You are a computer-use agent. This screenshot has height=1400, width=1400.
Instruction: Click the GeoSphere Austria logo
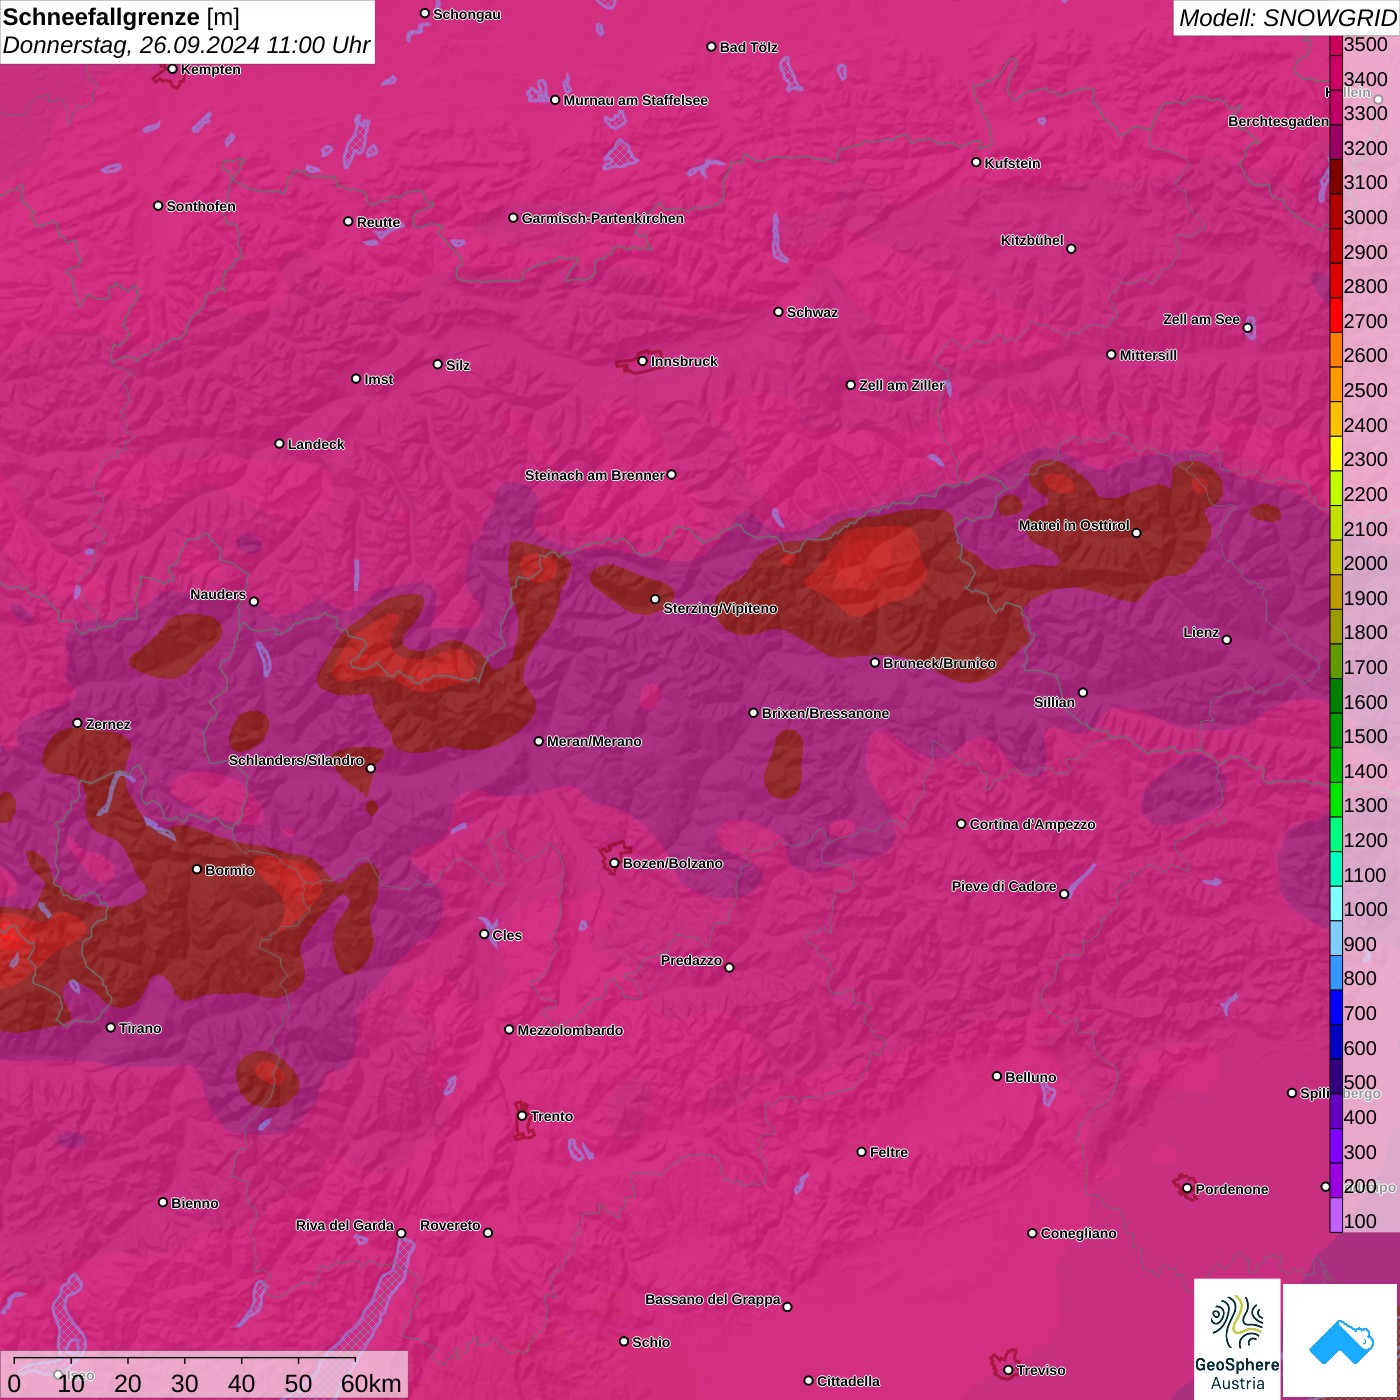pos(1237,1339)
